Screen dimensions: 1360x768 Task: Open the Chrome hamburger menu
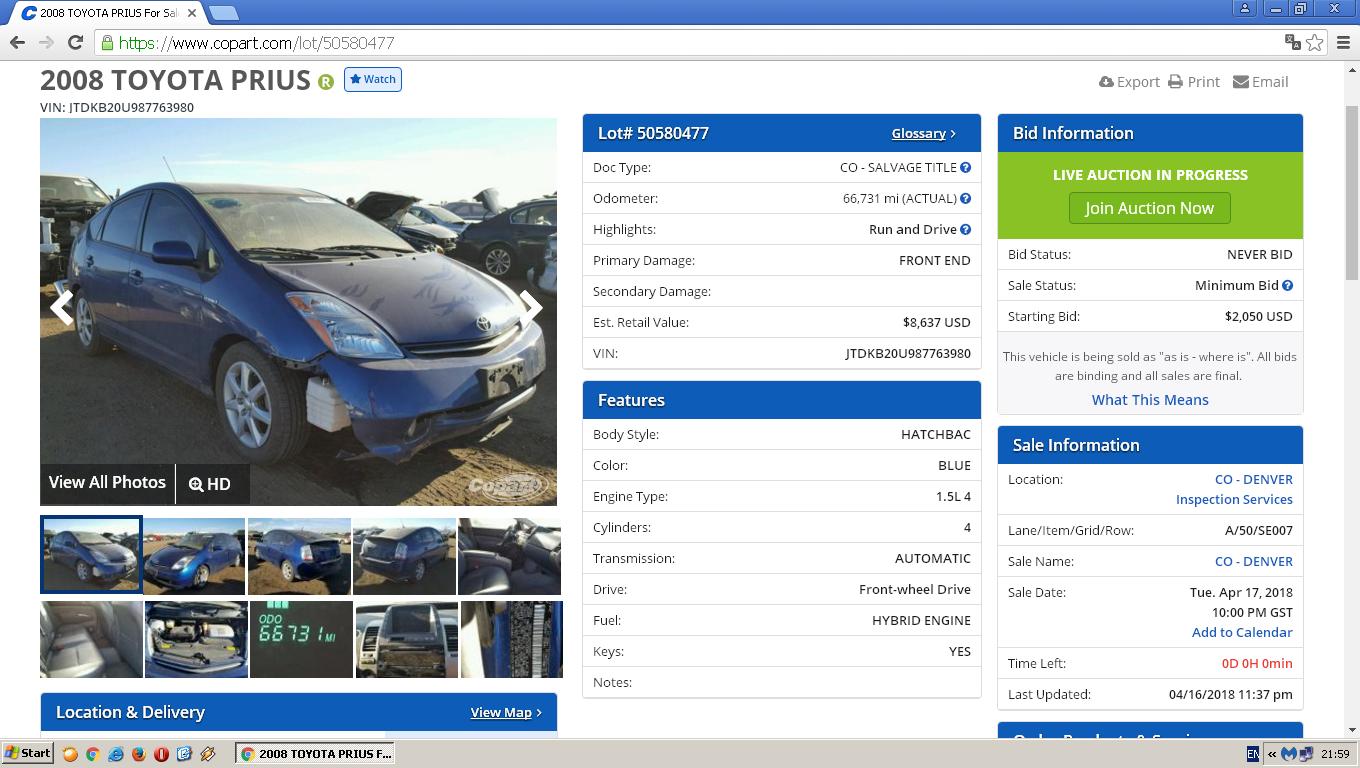tap(1343, 42)
